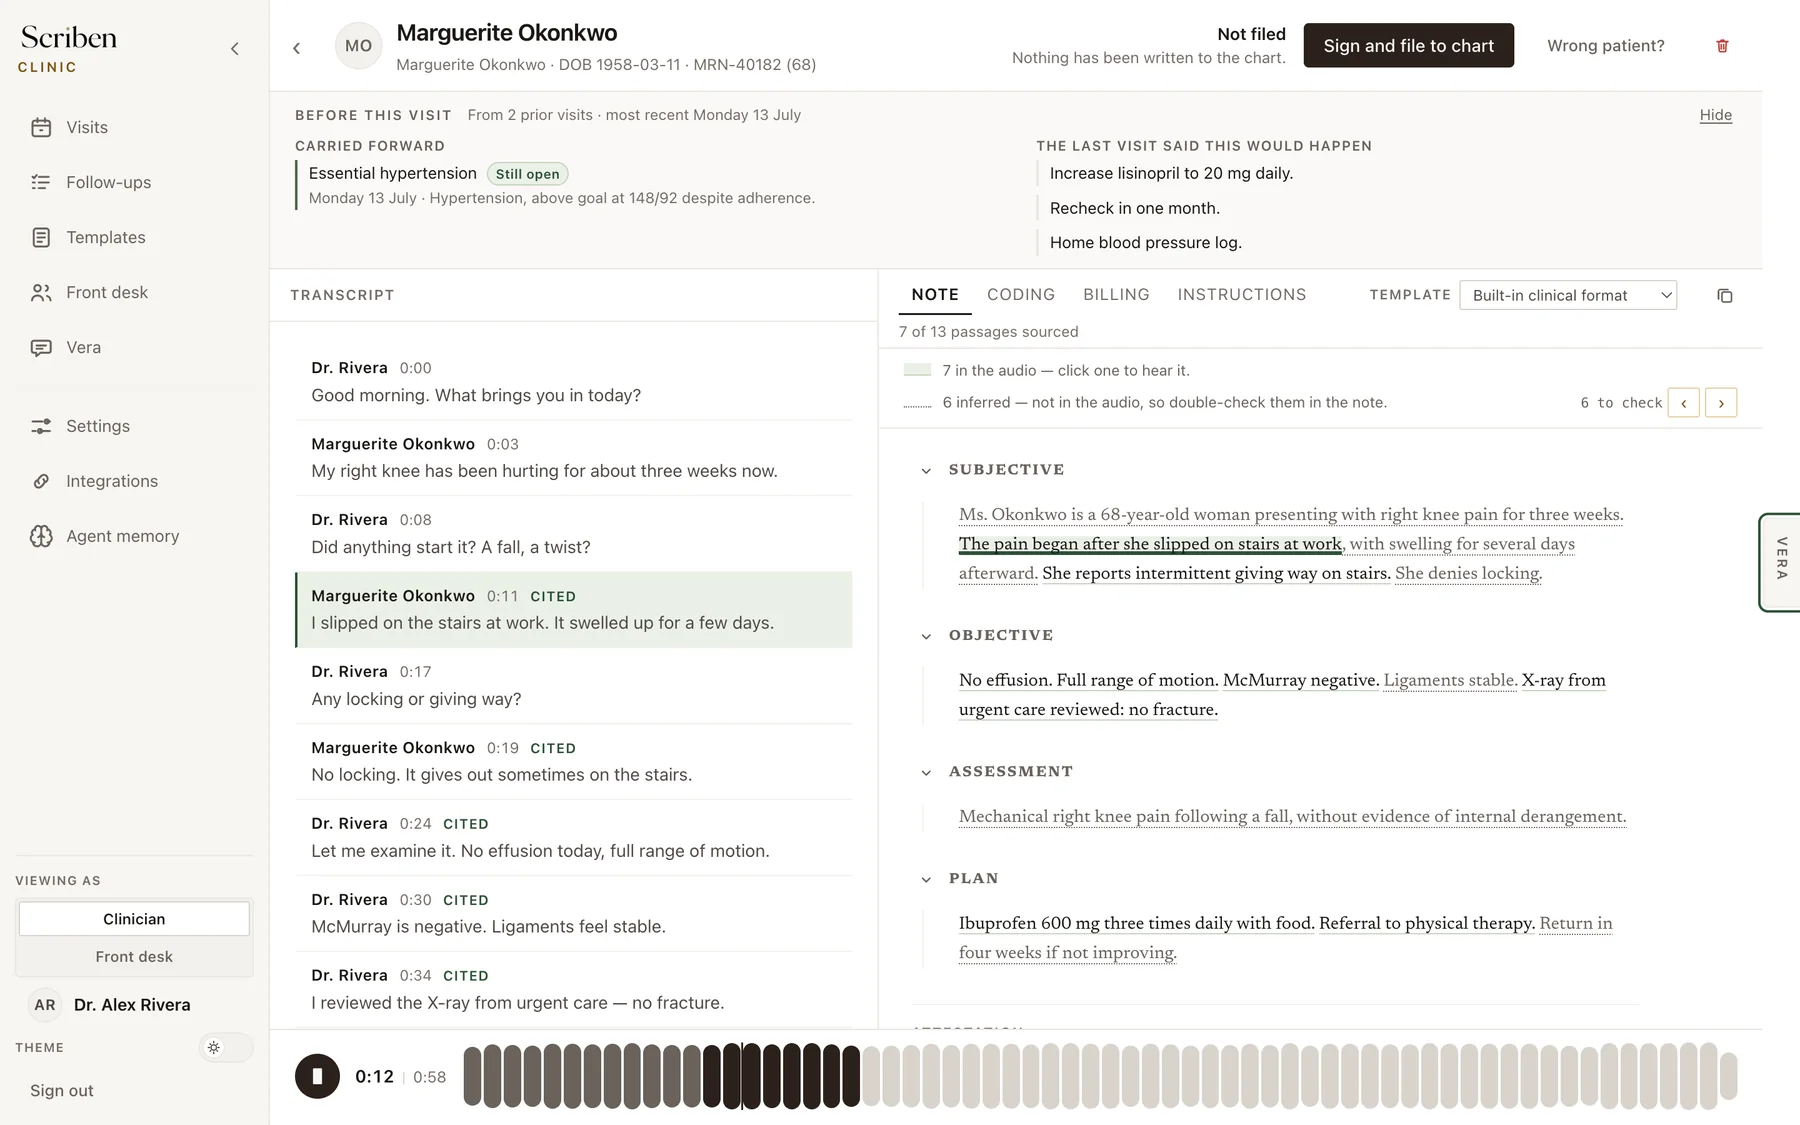
Task: Open the Settings sliders icon
Action: click(x=41, y=426)
